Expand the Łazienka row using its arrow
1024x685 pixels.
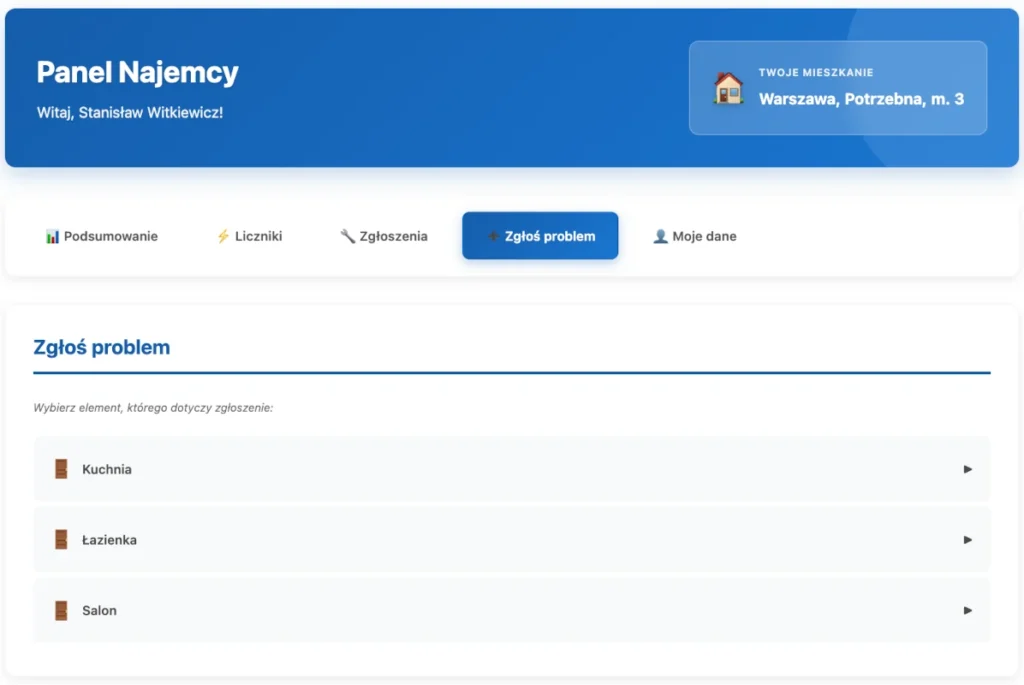(x=967, y=540)
